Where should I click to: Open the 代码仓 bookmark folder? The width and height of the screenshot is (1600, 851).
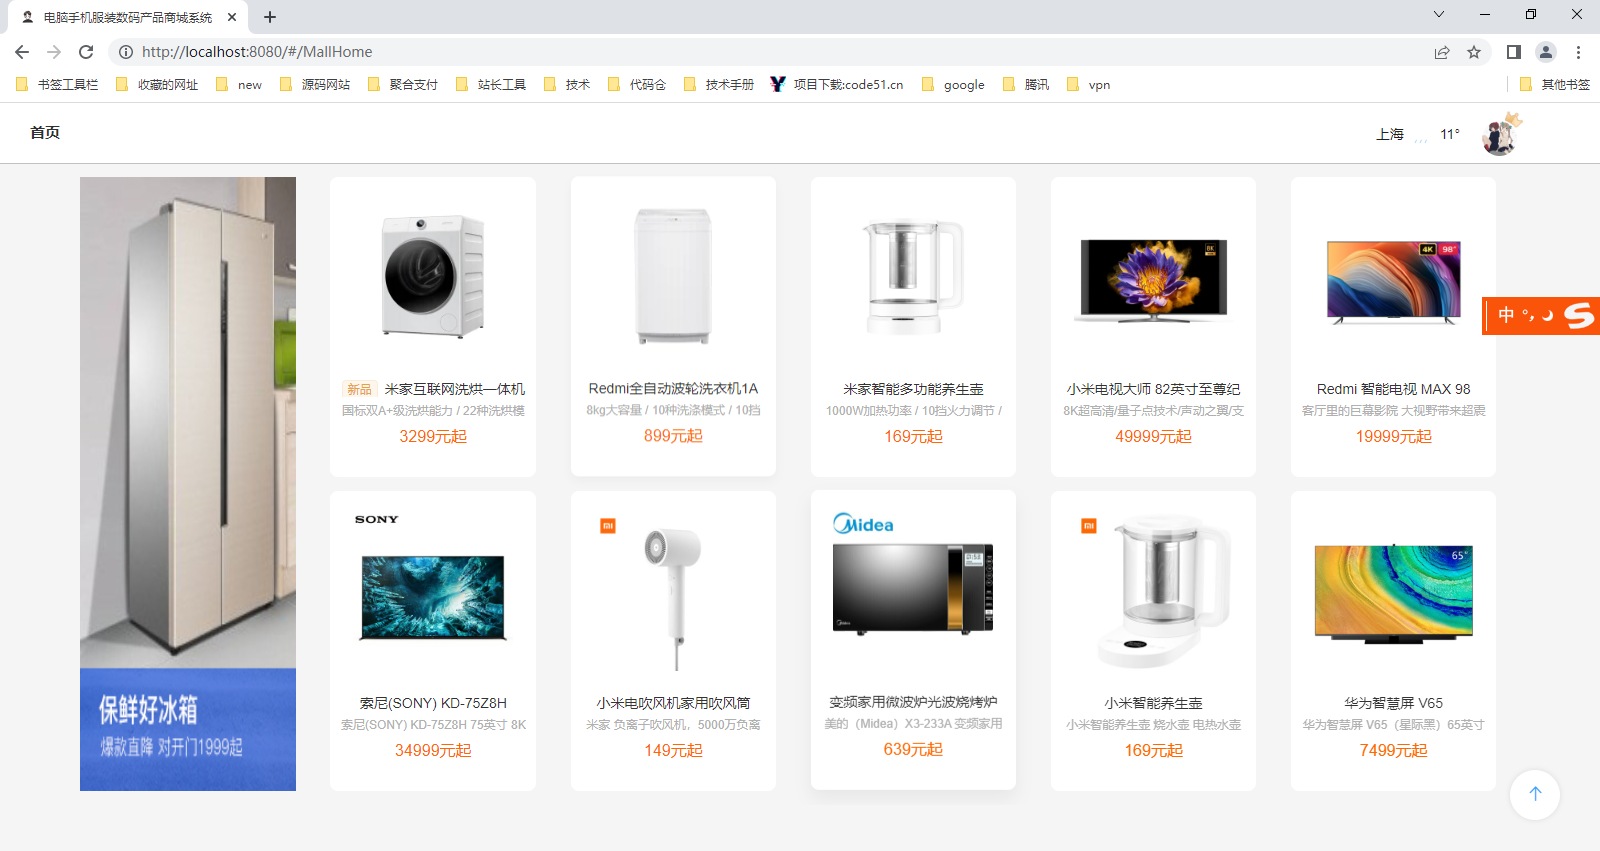coord(637,85)
